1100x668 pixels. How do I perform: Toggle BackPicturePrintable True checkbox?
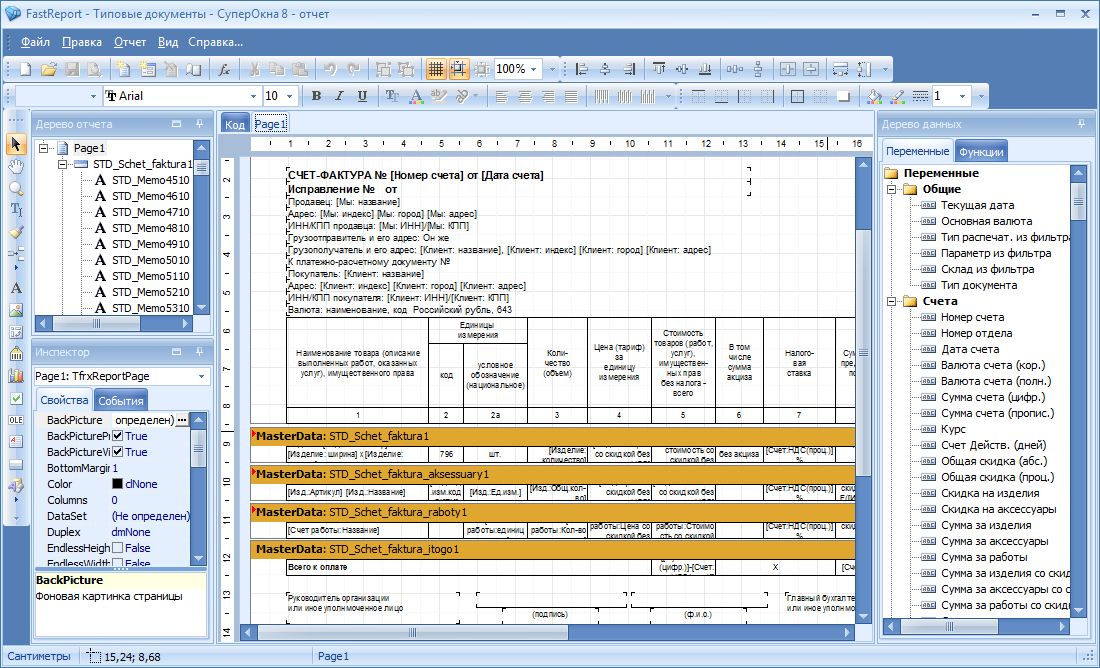pyautogui.click(x=118, y=436)
